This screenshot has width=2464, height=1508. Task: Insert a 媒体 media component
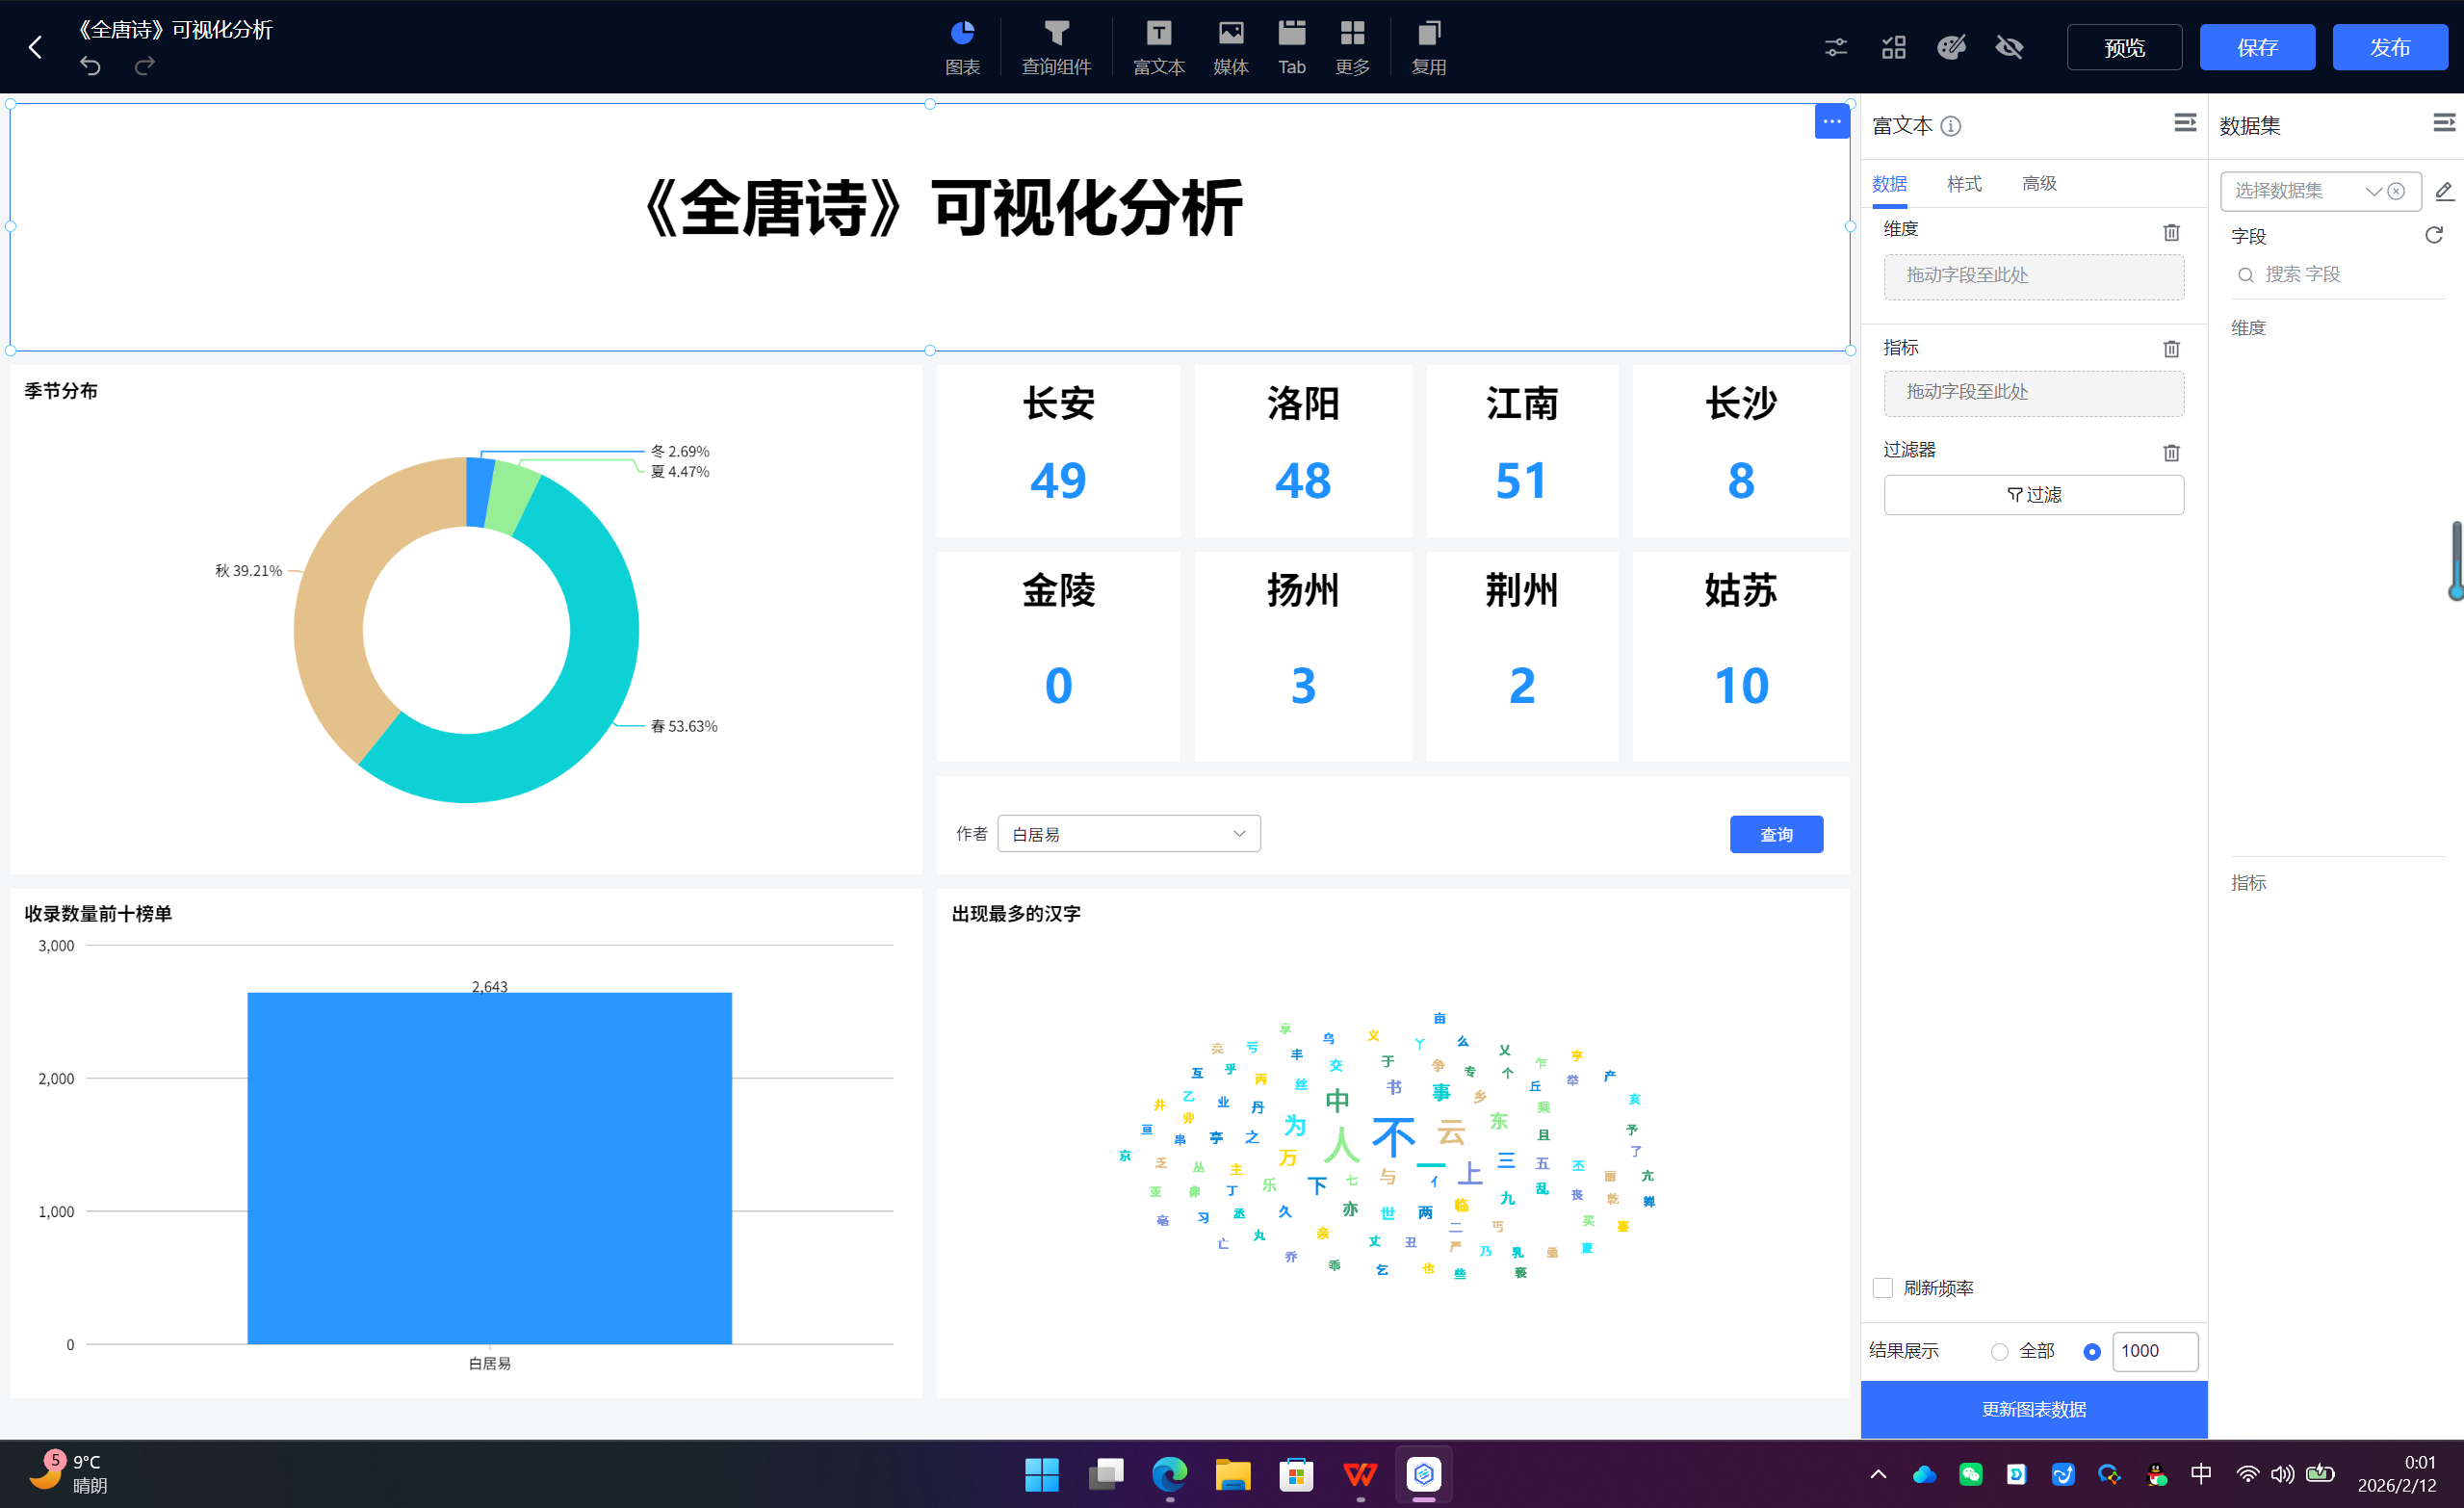point(1230,47)
